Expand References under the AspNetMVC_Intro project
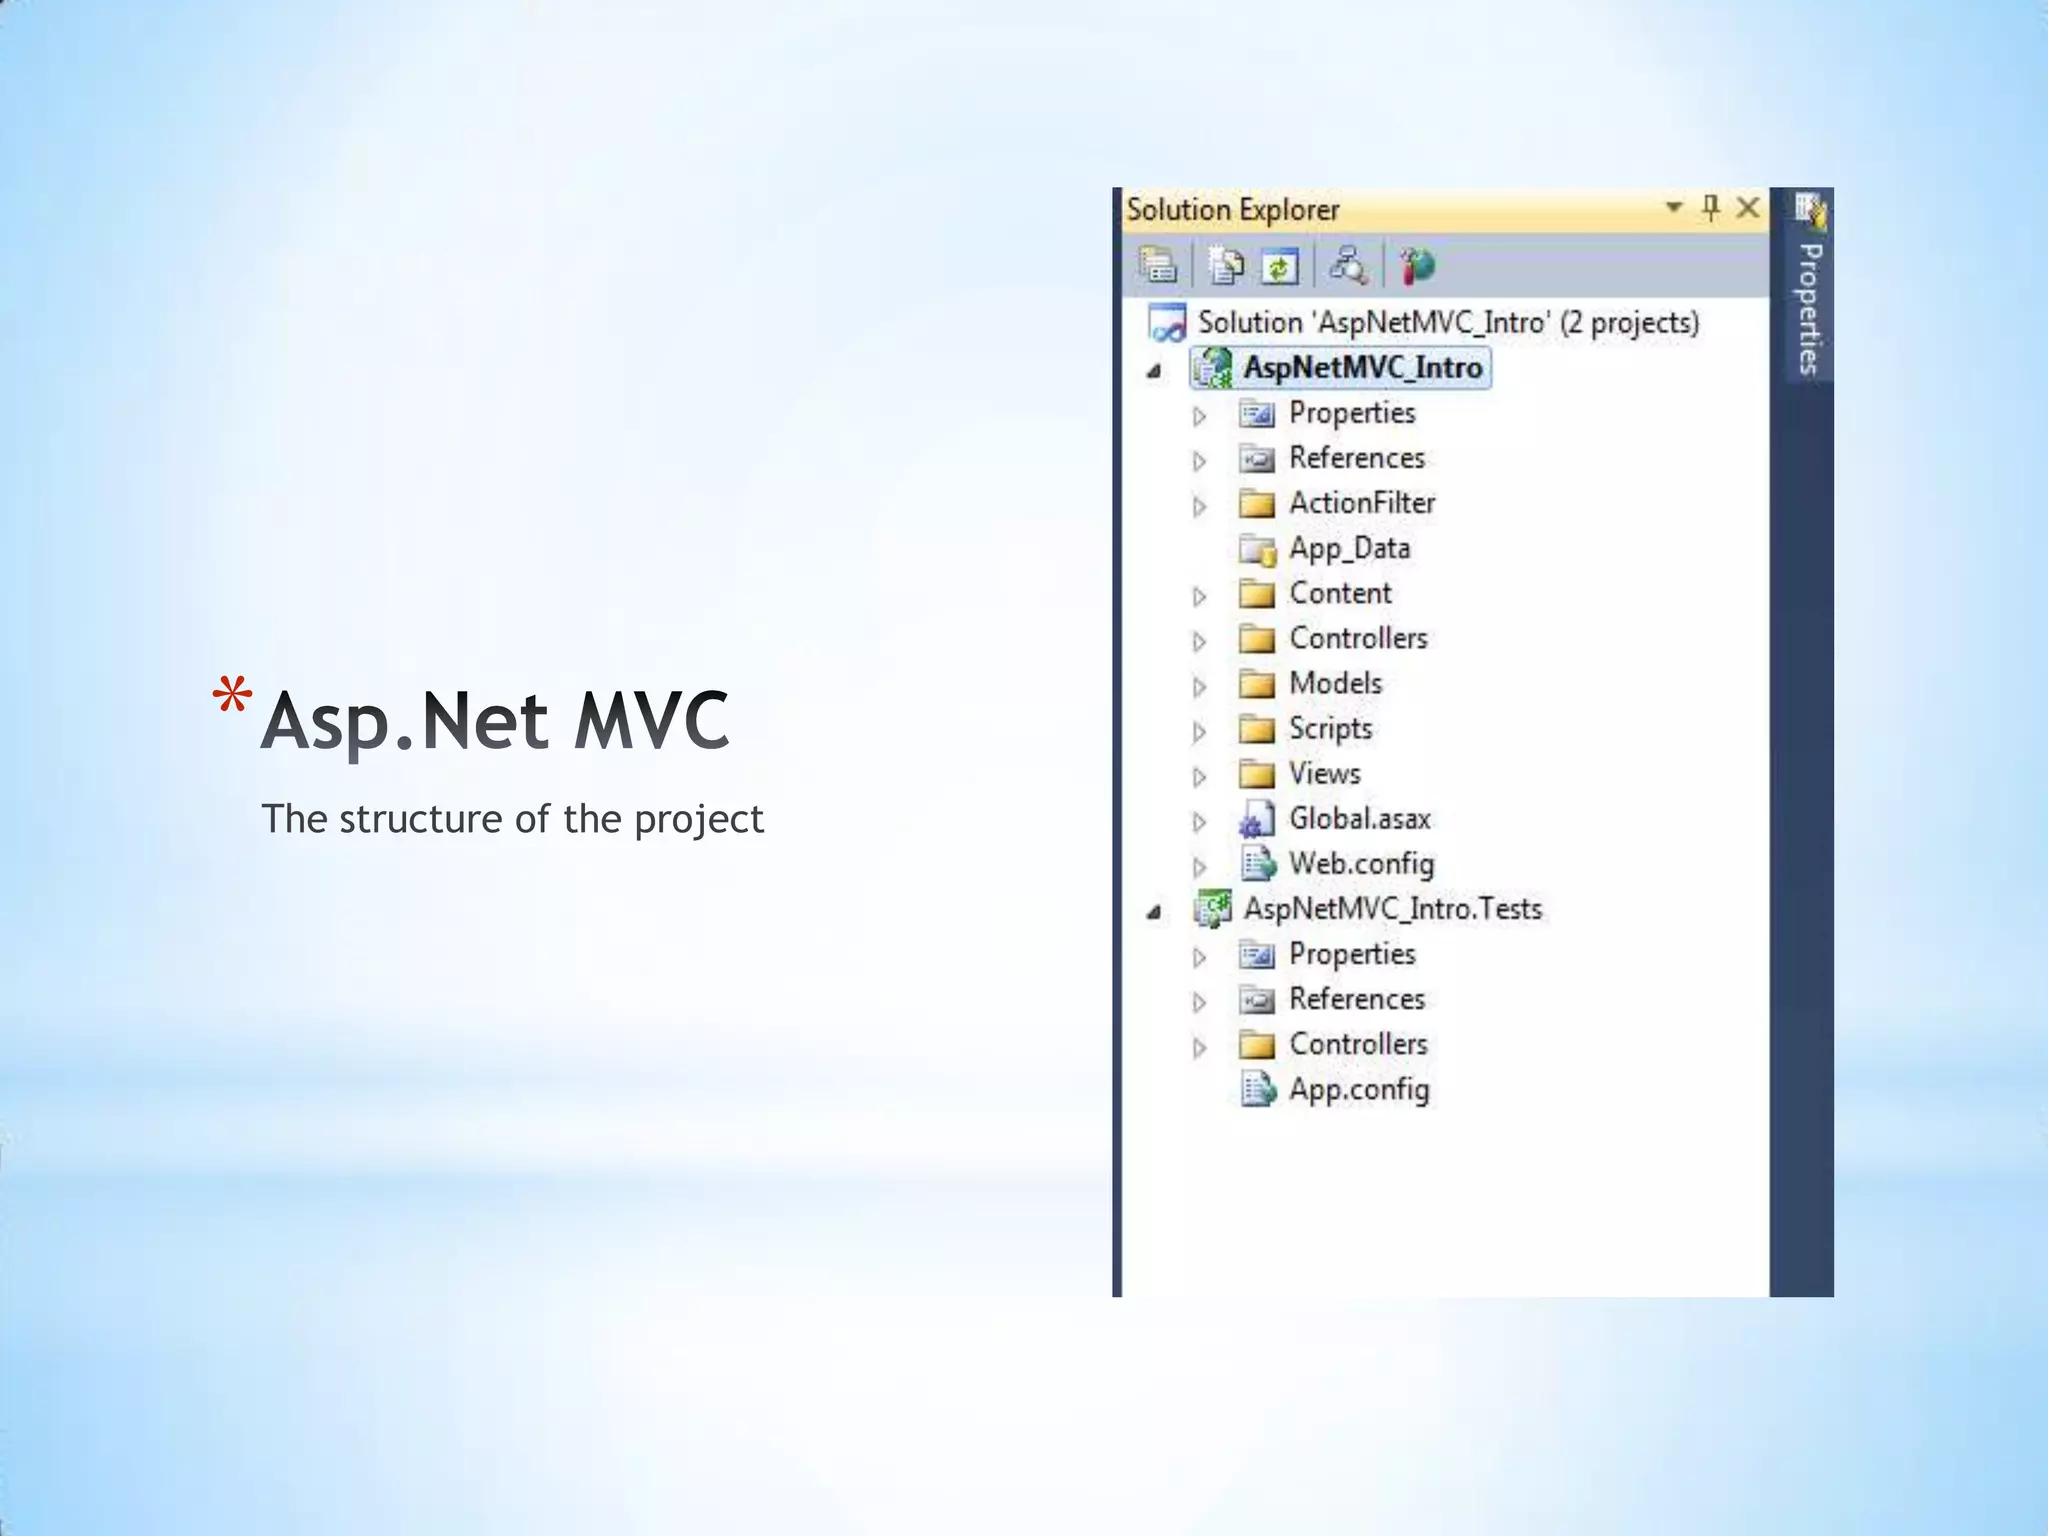Screen dimensions: 2048x1536 (x=1200, y=461)
